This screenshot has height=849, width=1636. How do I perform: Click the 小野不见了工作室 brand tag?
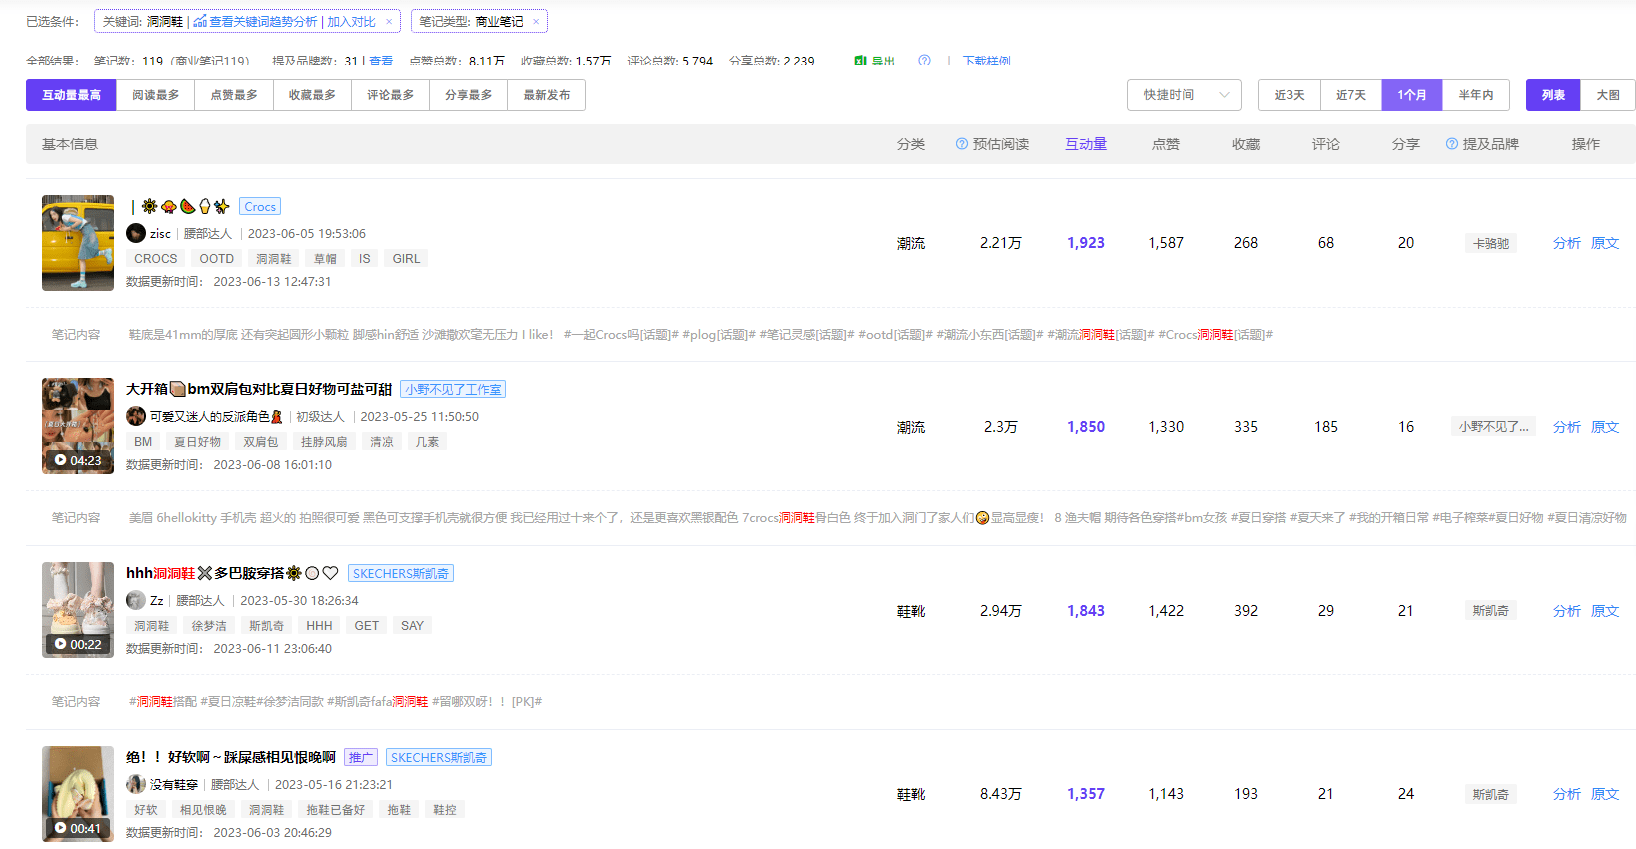pos(453,390)
